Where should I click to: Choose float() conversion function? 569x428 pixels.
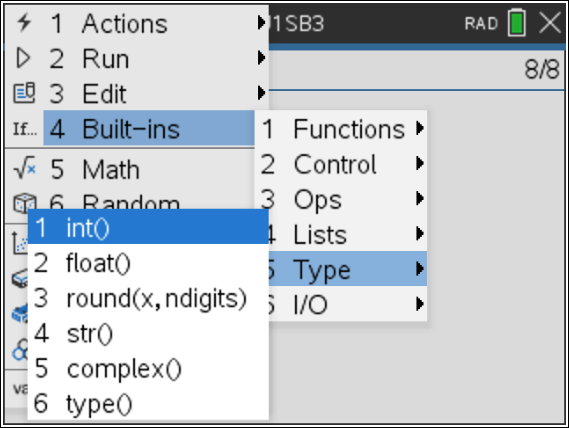click(x=148, y=263)
